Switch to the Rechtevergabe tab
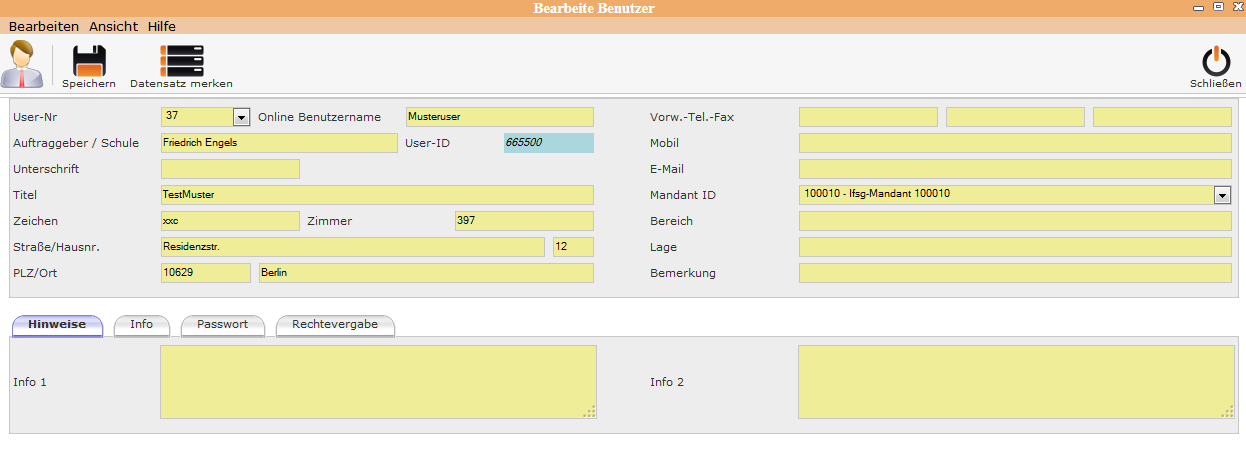1246x450 pixels. tap(335, 325)
